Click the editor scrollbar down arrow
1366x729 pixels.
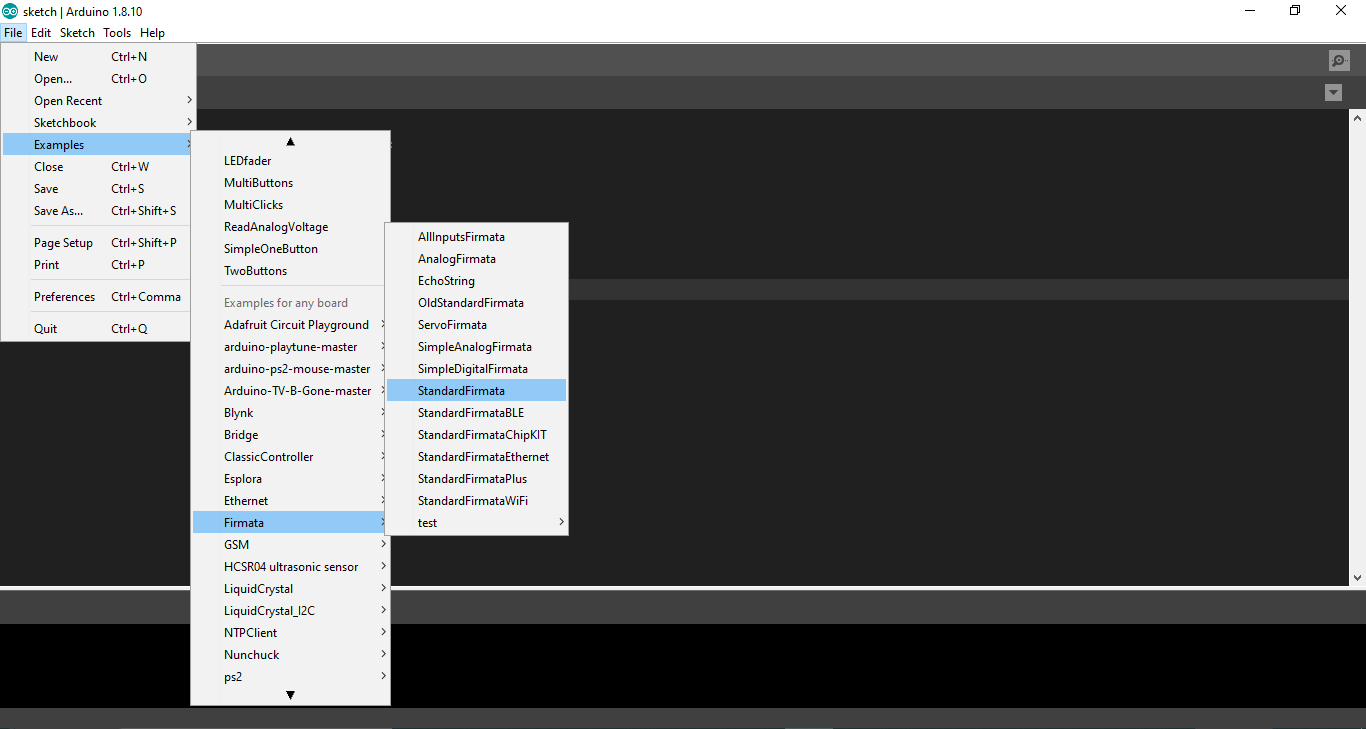(1357, 577)
